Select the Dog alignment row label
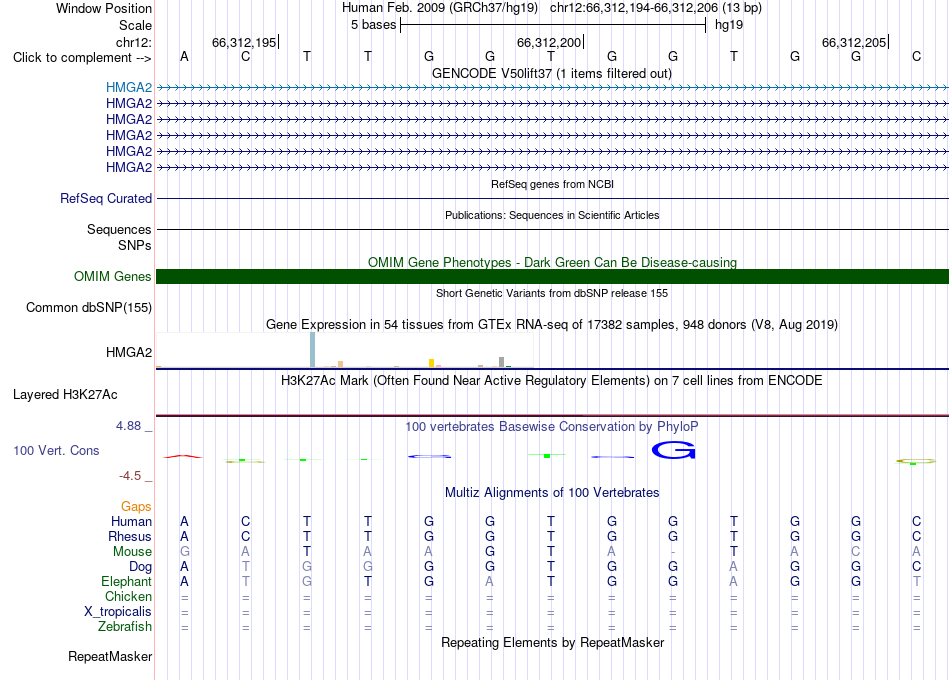950x680 pixels. 140,567
